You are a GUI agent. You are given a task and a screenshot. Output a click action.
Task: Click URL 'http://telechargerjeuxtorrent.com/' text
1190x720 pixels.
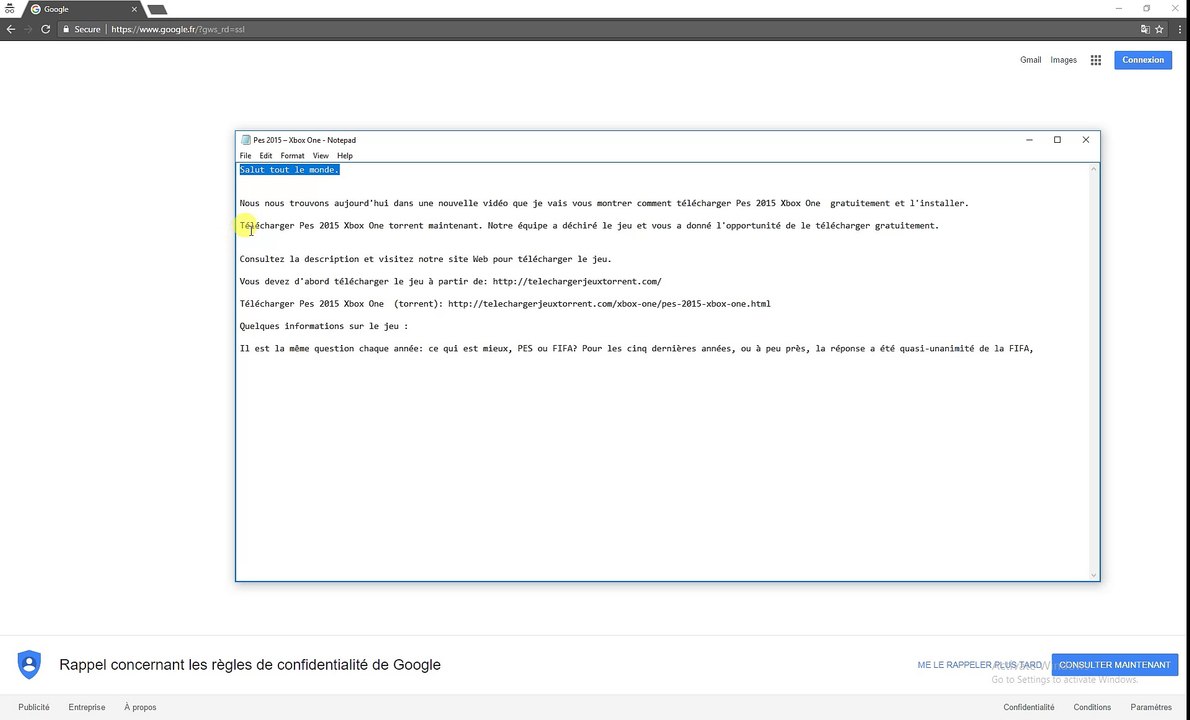[x=577, y=281]
